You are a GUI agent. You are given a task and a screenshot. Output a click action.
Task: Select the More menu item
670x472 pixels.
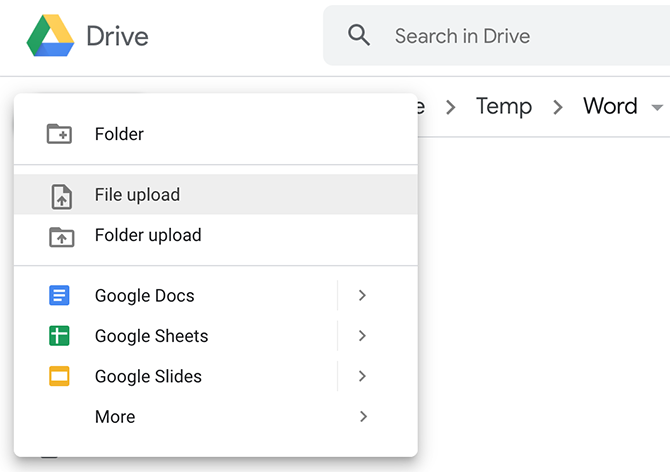(115, 417)
